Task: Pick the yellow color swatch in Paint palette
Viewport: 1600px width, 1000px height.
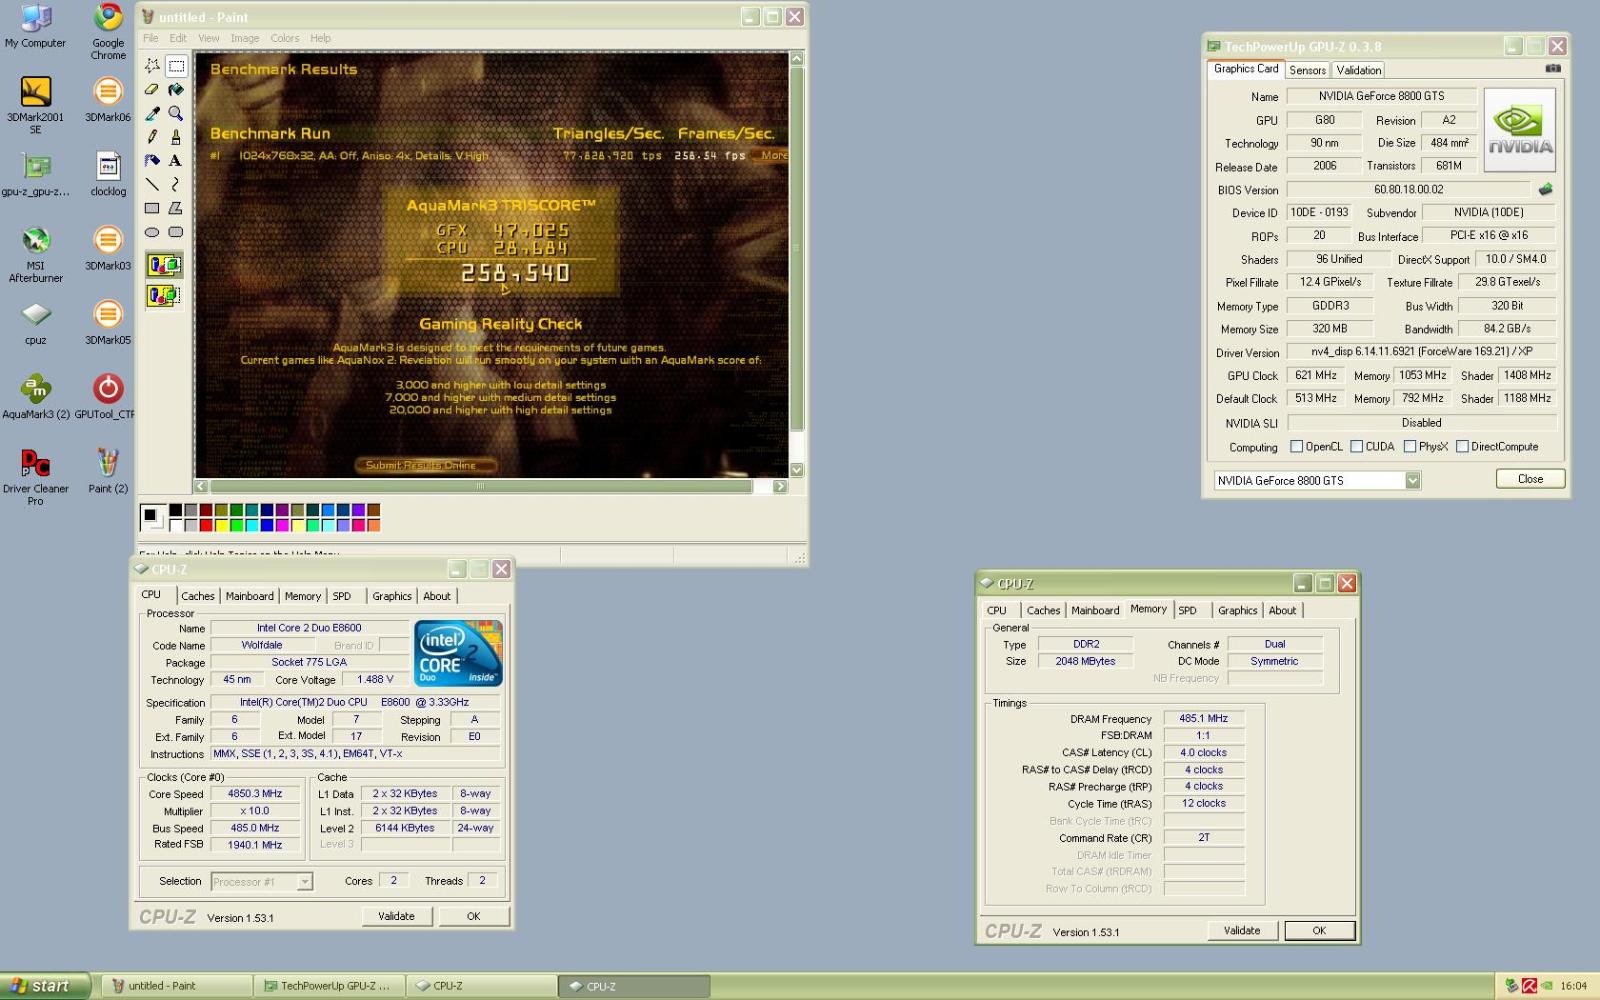Action: click(221, 525)
